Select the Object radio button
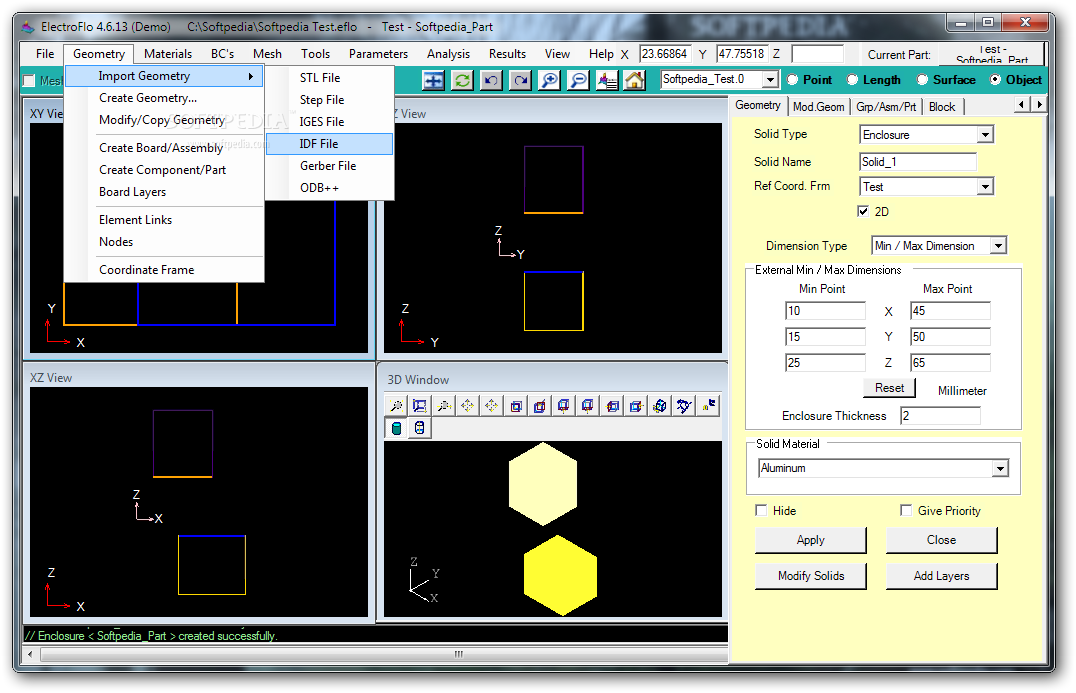Image resolution: width=1076 pixels, height=693 pixels. (x=995, y=80)
